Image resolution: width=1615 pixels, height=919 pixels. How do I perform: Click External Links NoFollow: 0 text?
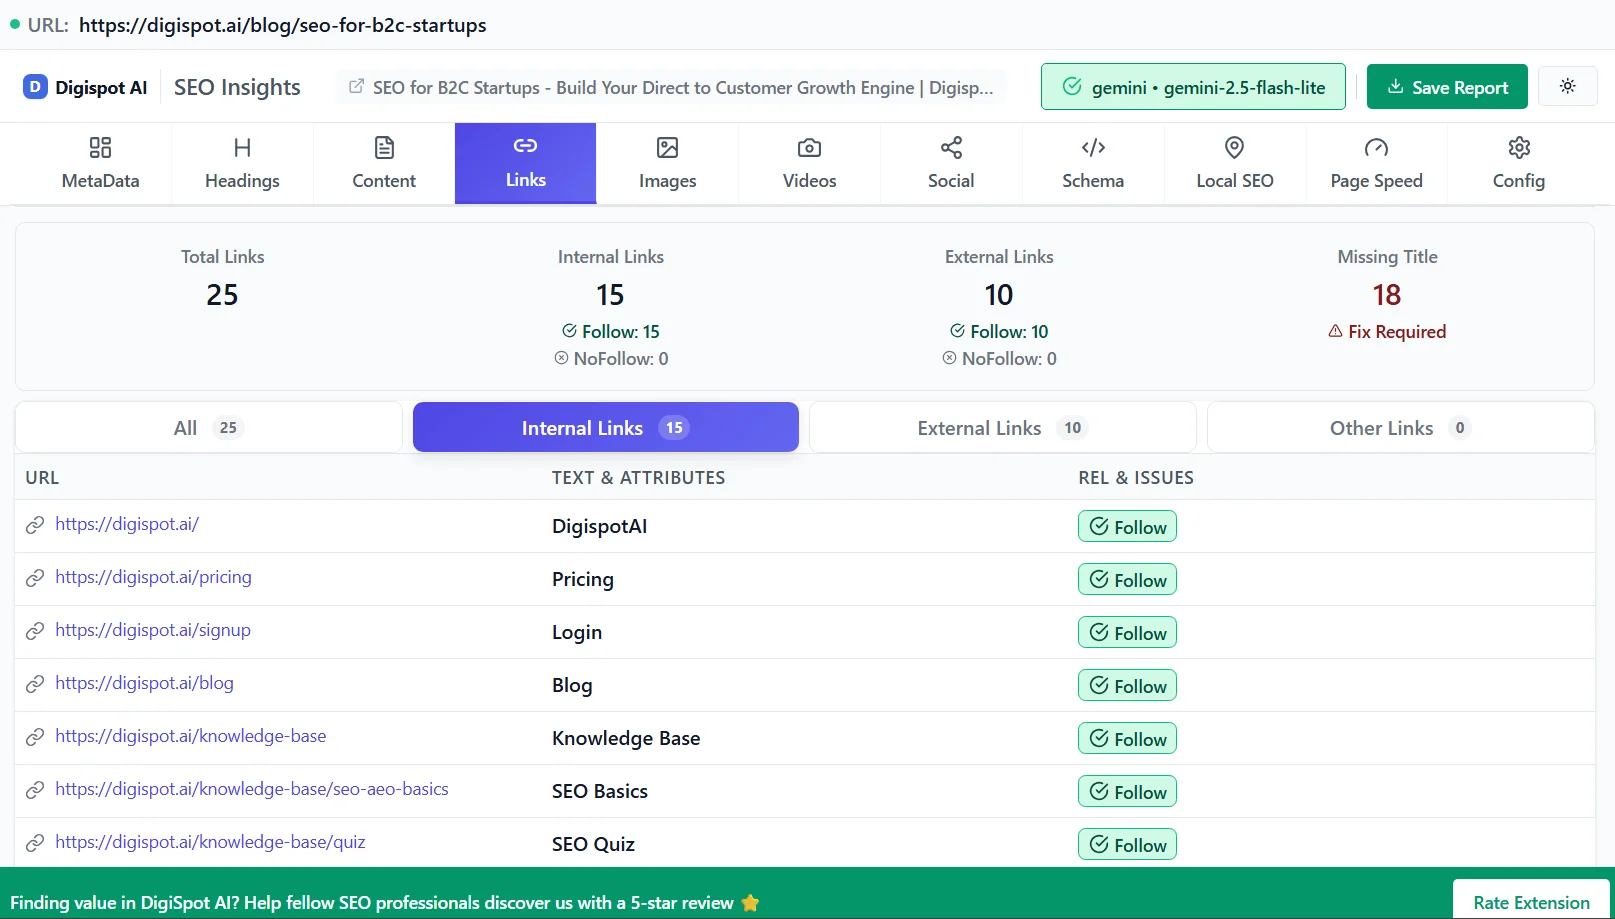coord(999,359)
